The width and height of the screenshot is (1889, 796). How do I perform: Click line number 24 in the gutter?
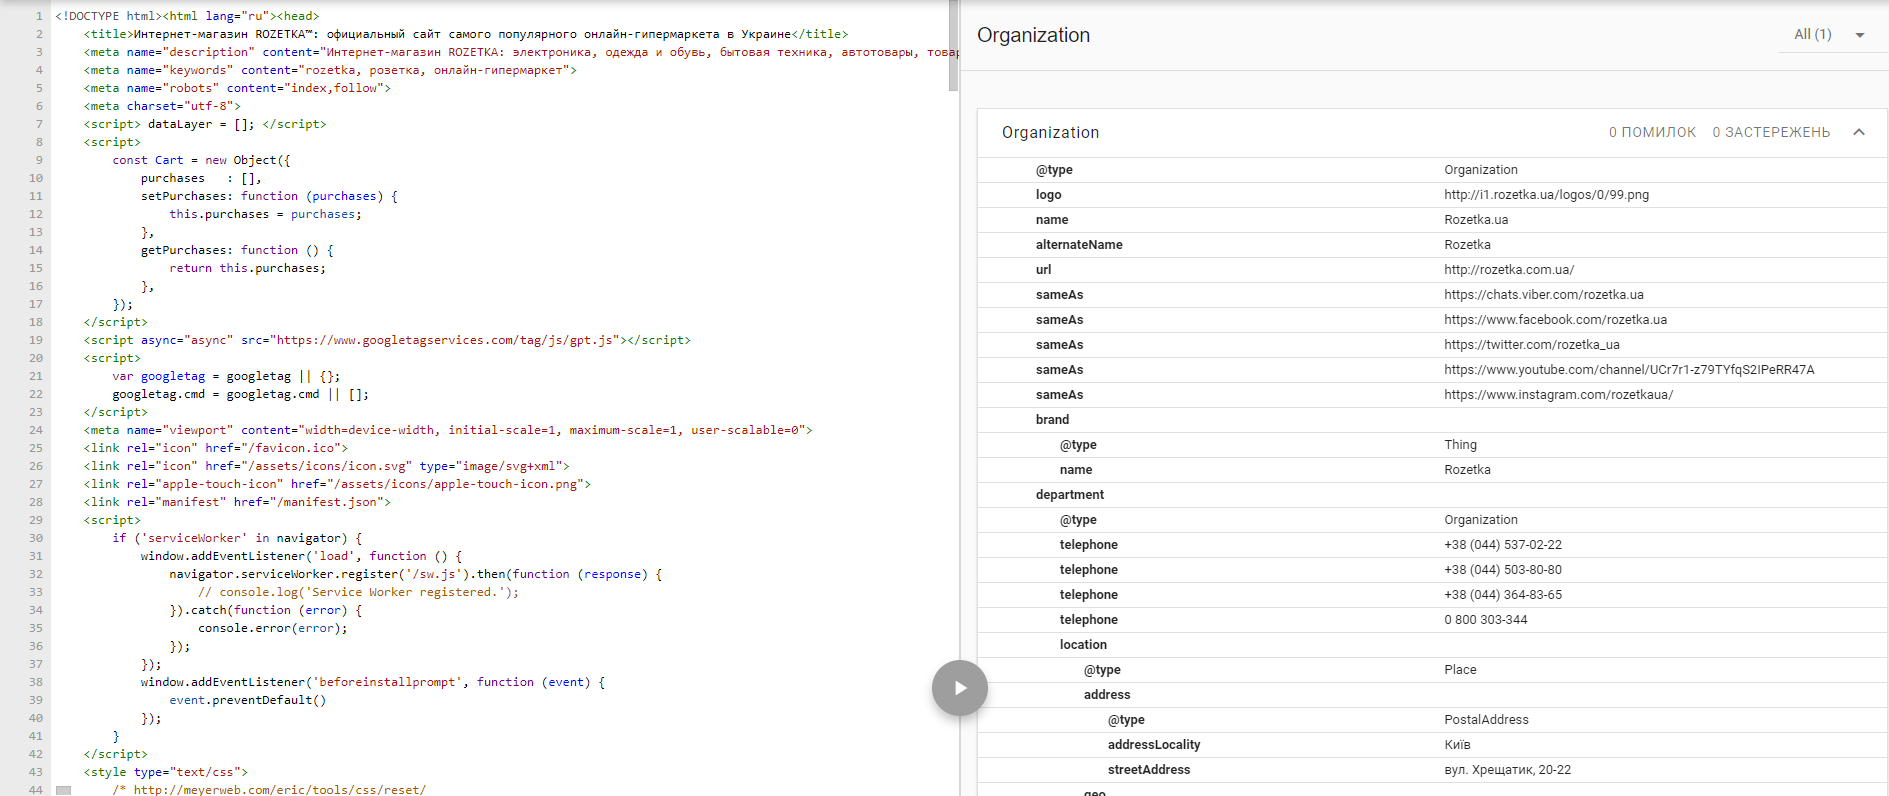coord(36,430)
